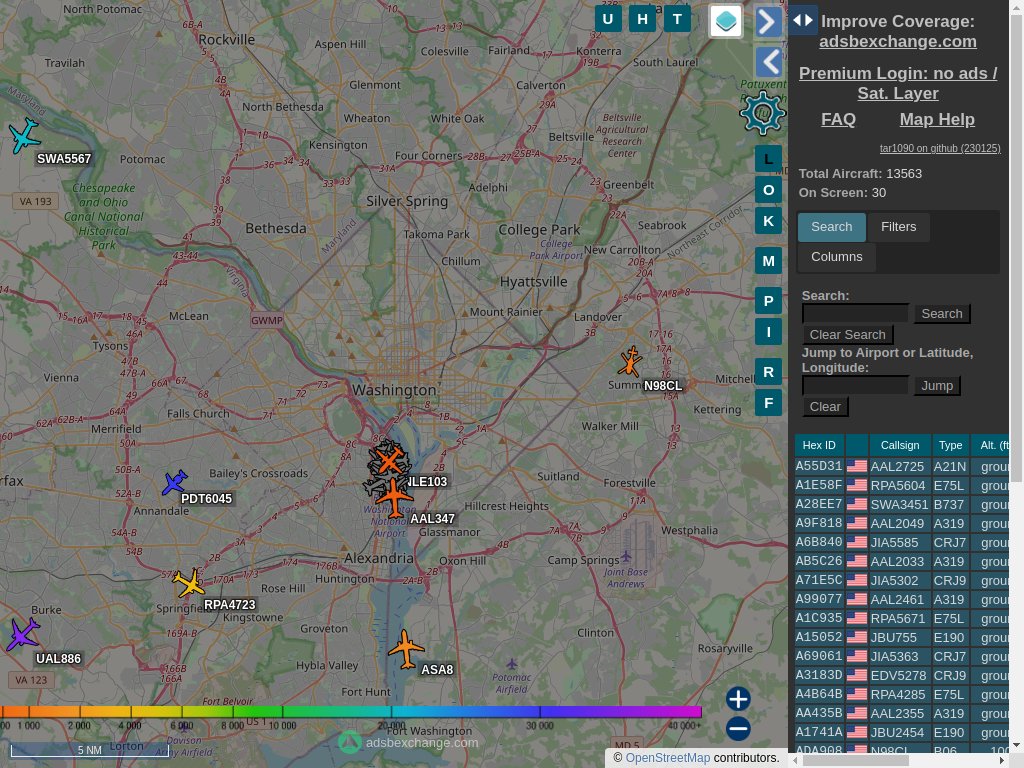Sort table by Hex ID column header

[819, 445]
